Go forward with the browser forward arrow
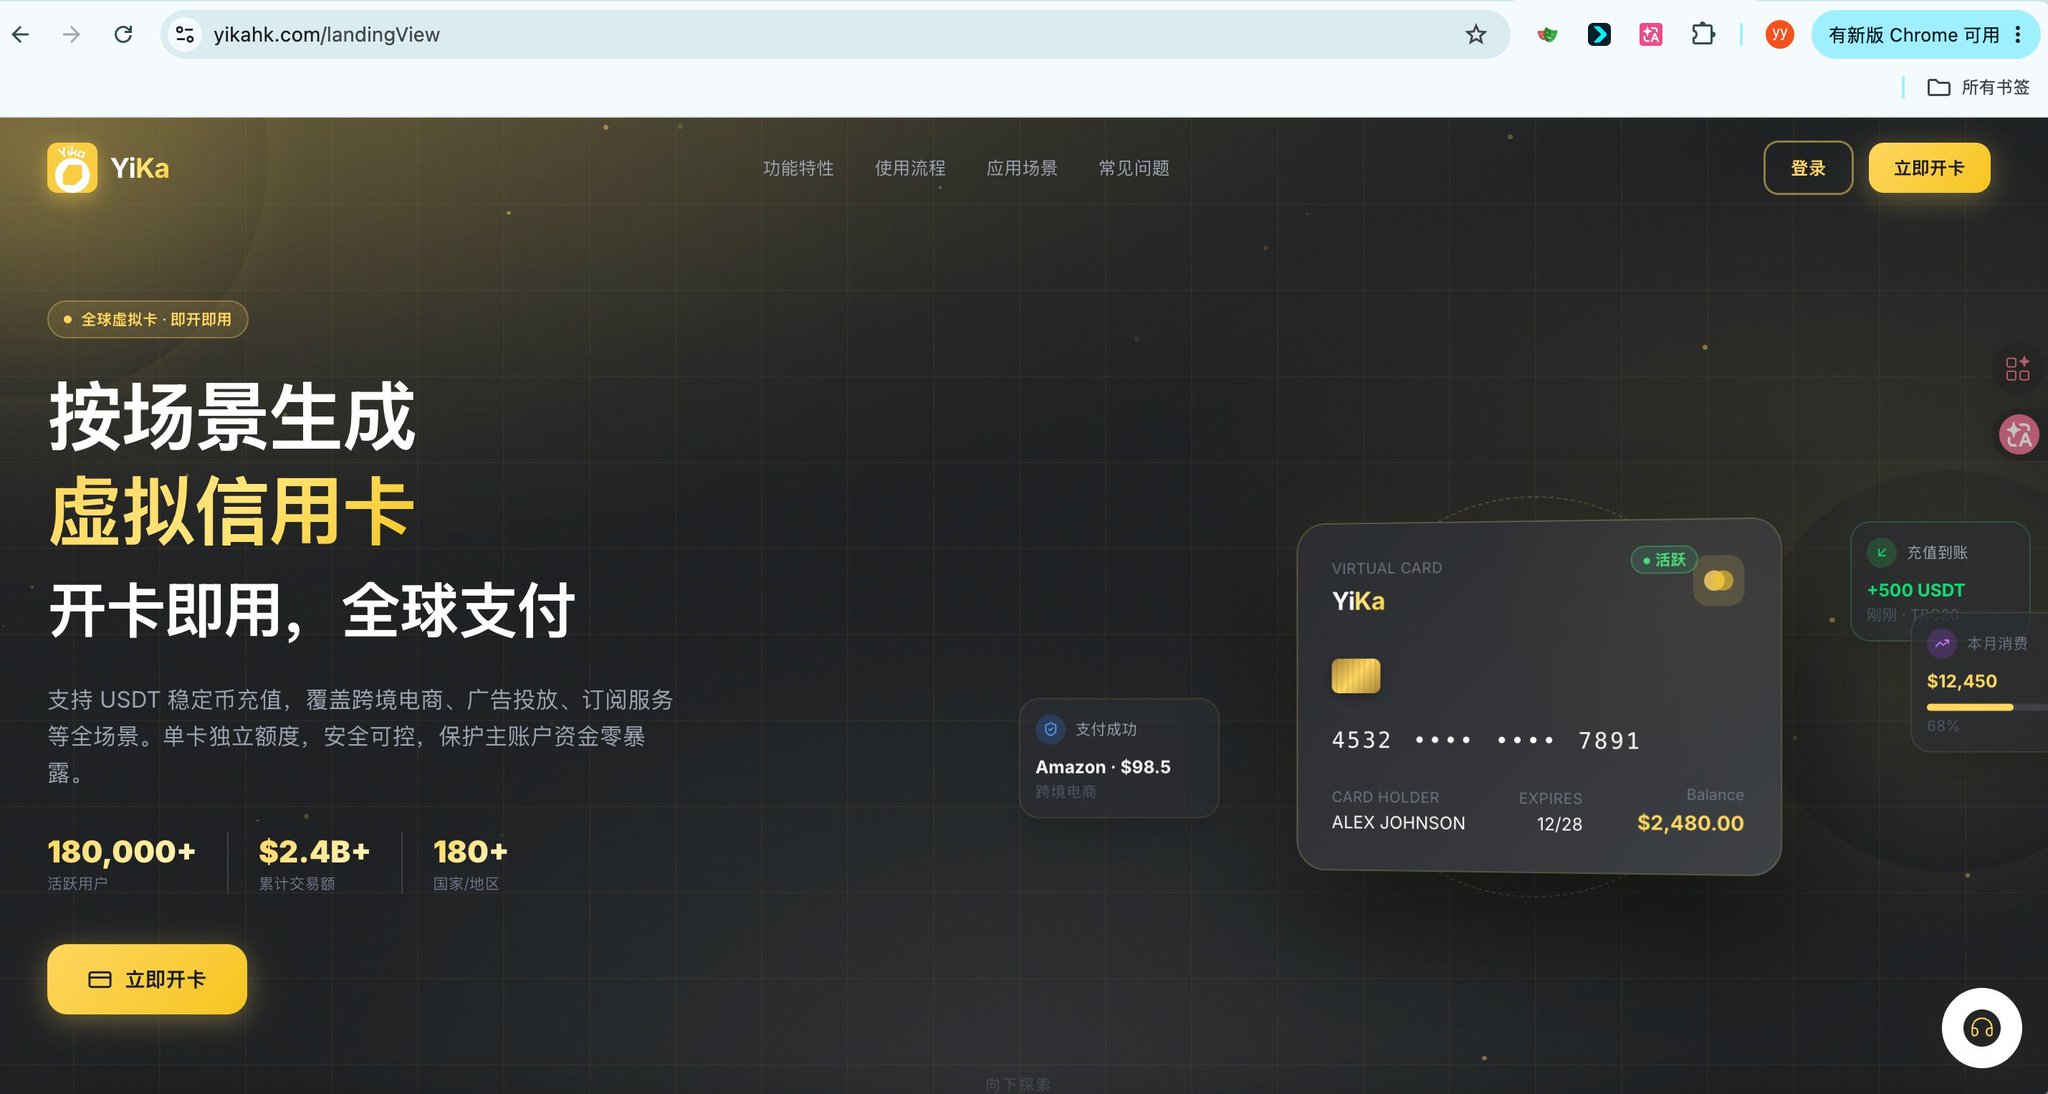Screen dimensions: 2048x1094 (x=71, y=35)
